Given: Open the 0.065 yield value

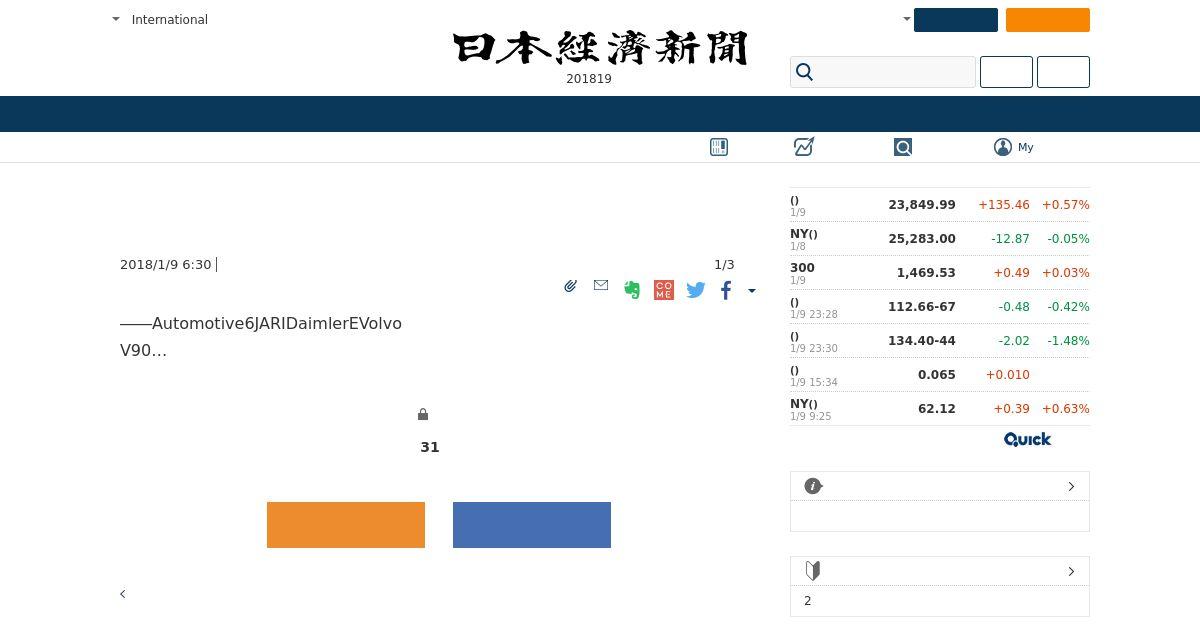Looking at the screenshot, I should tap(937, 374).
